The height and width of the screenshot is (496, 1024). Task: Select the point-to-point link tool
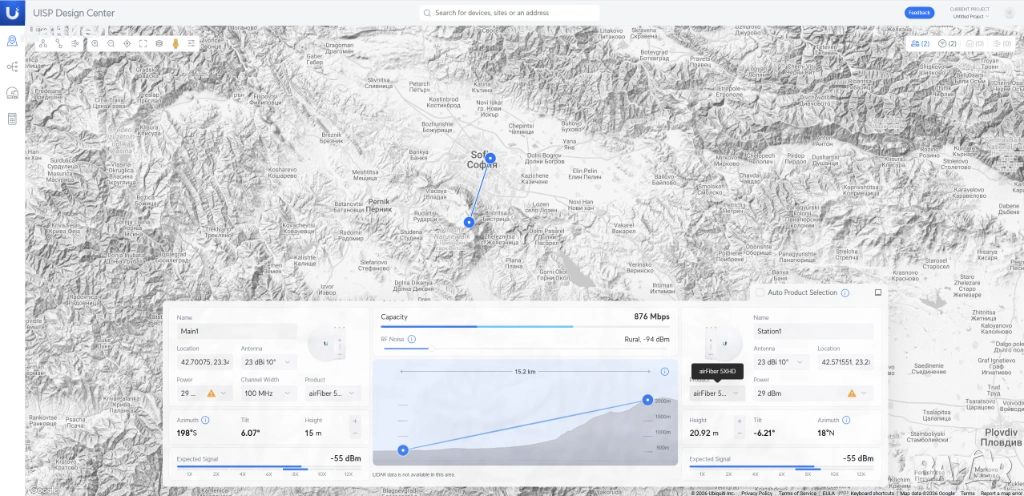59,44
